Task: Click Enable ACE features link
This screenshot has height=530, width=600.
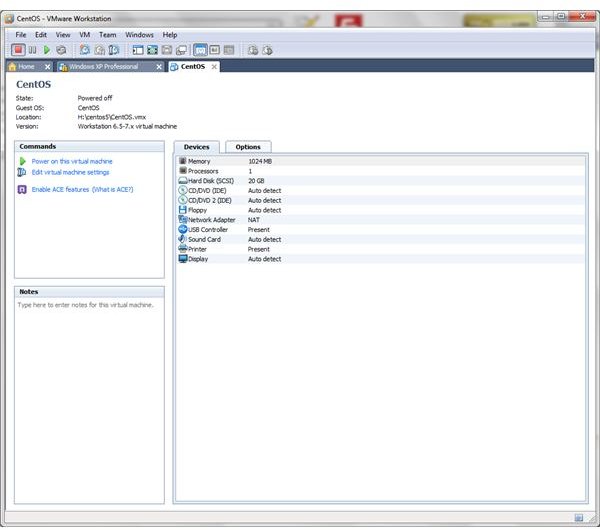Action: point(60,189)
